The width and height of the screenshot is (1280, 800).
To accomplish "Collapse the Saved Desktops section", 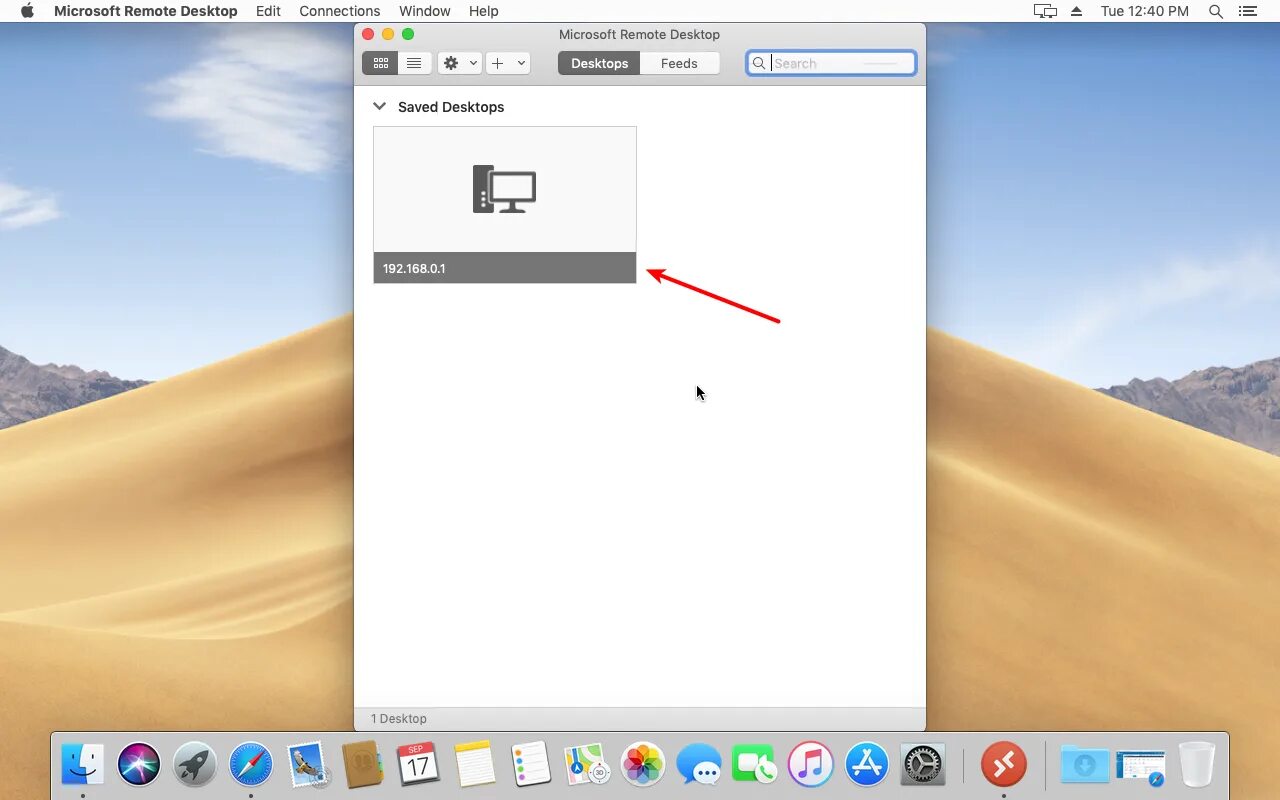I will click(379, 106).
